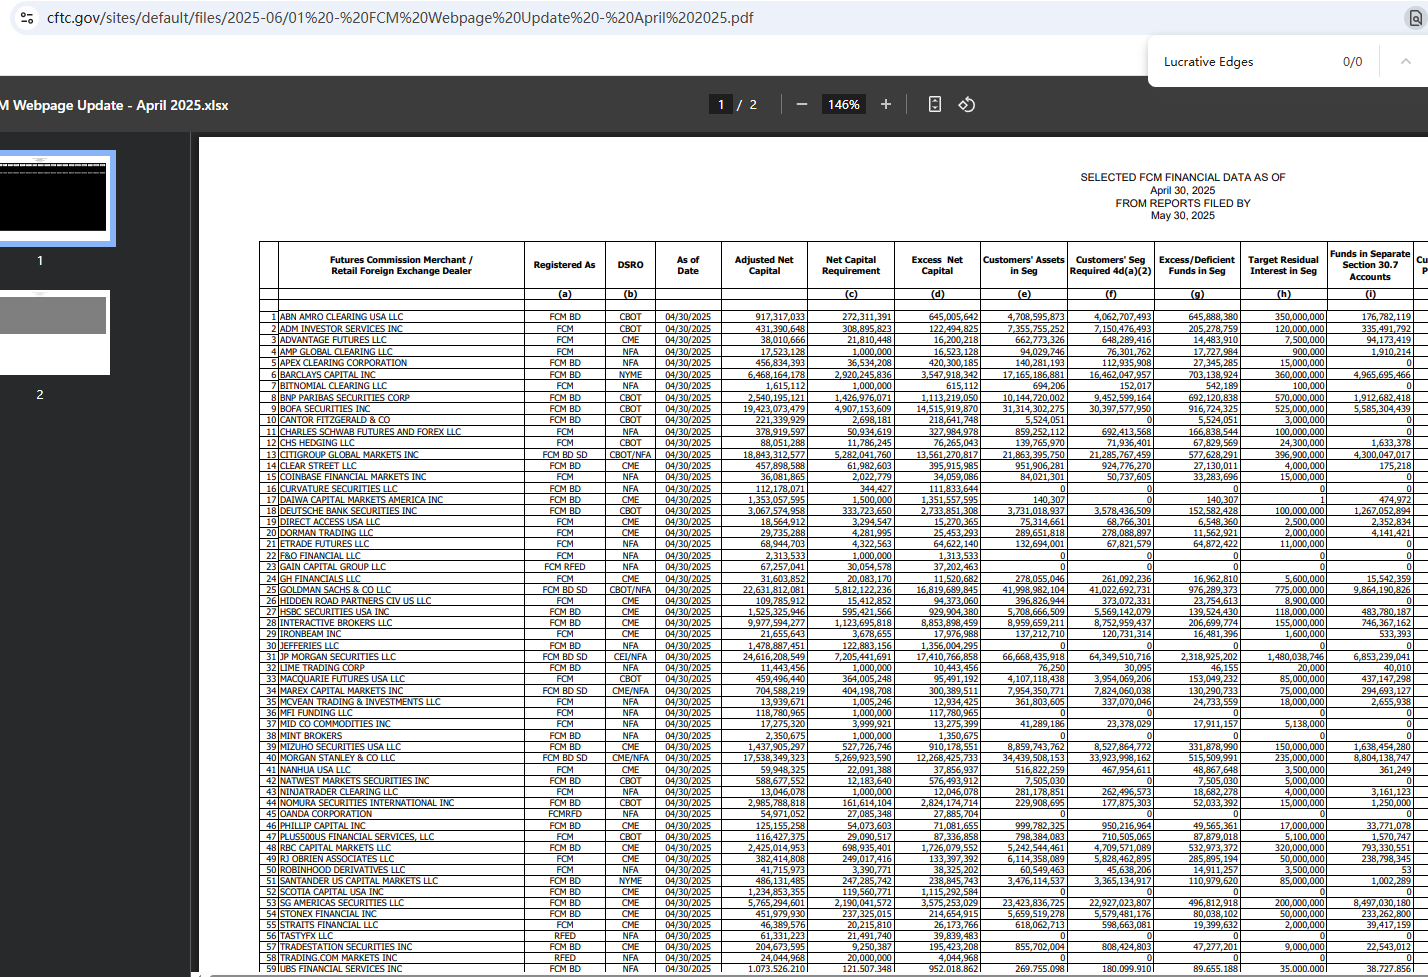This screenshot has height=977, width=1428.
Task: Click the 'LIME TRADING CORP' row name
Action: coord(322,668)
